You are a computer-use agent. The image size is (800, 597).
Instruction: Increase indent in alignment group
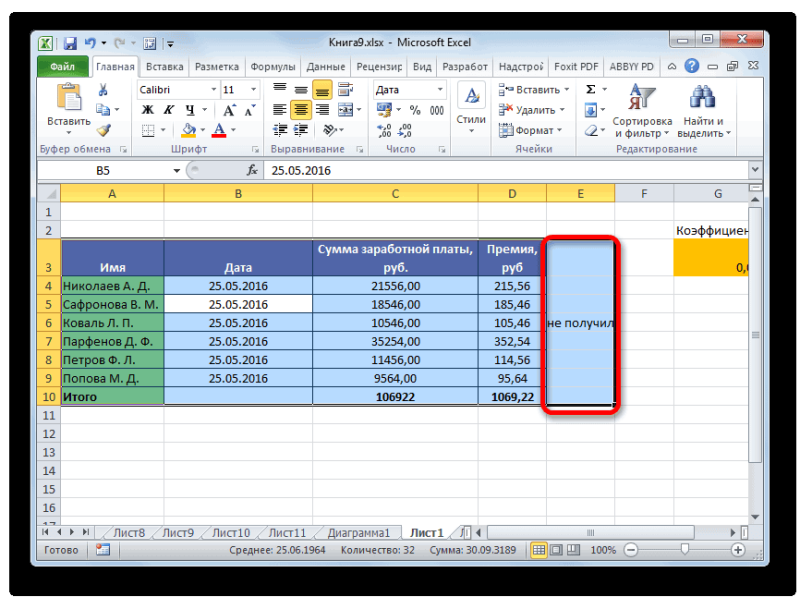(x=301, y=131)
